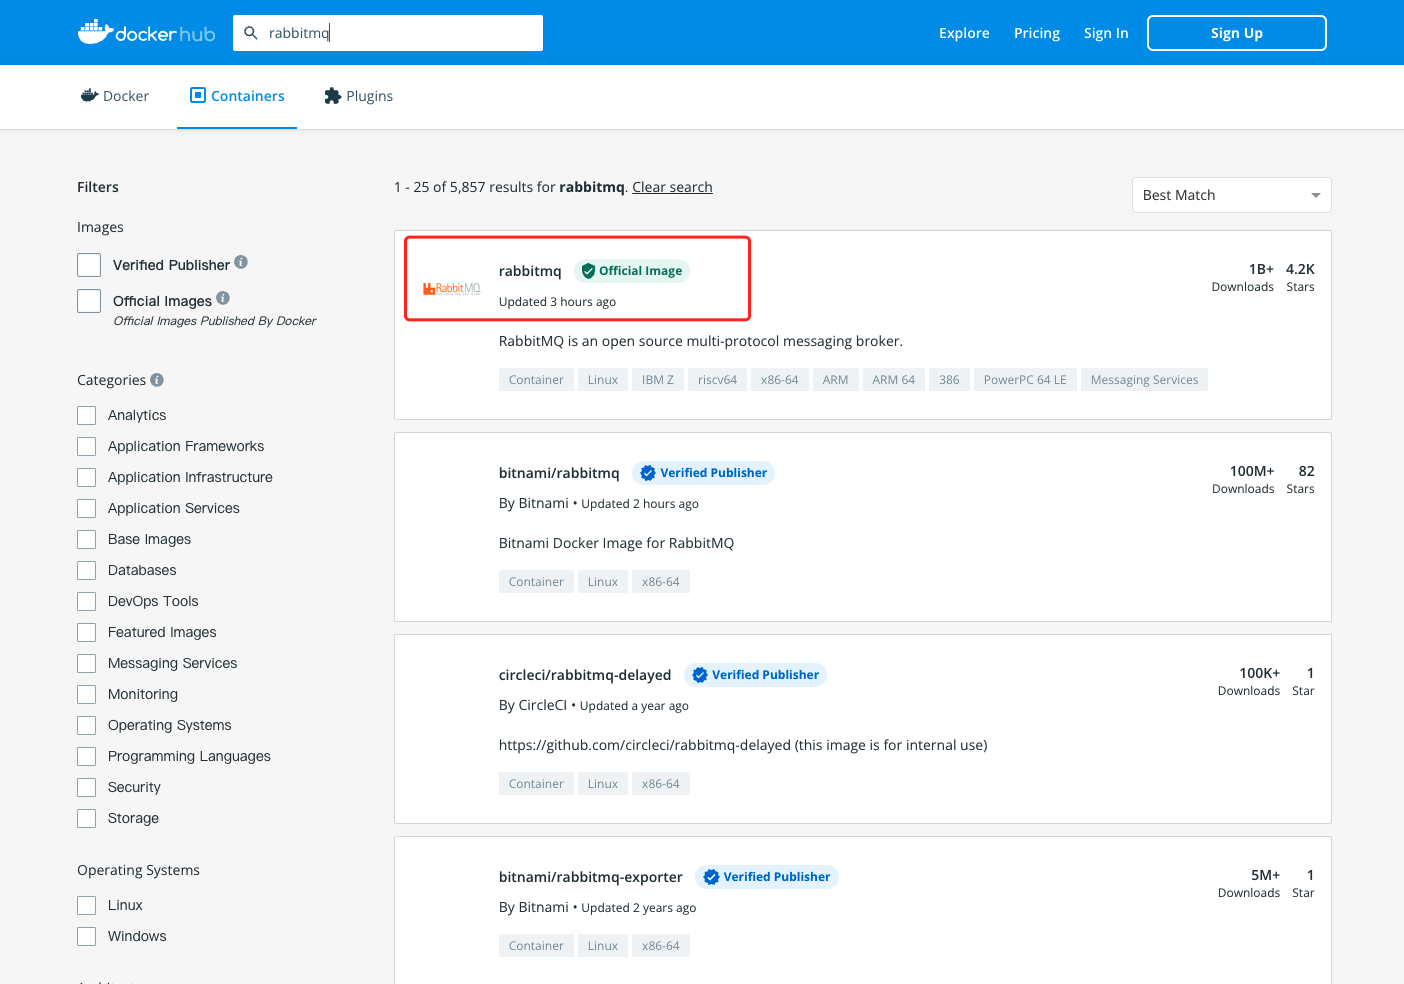This screenshot has width=1404, height=984.
Task: Filter by Linux operating system
Action: [x=87, y=905]
